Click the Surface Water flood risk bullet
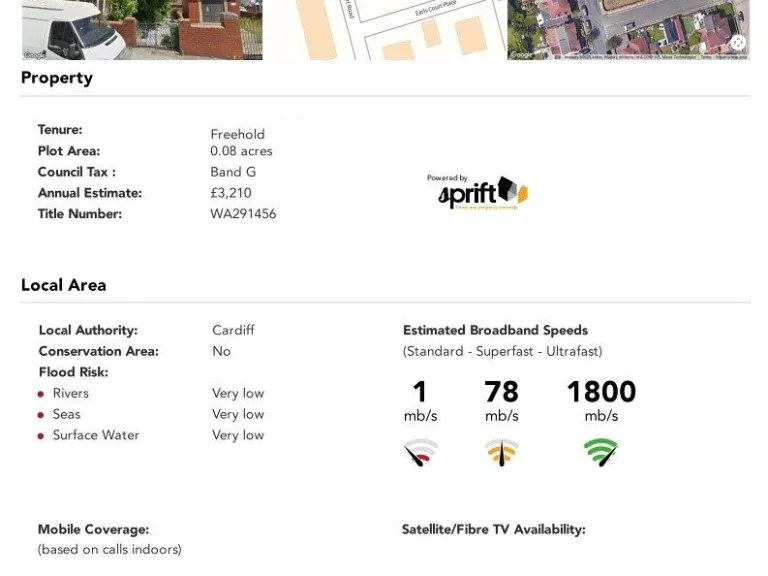768x576 pixels. [41, 436]
